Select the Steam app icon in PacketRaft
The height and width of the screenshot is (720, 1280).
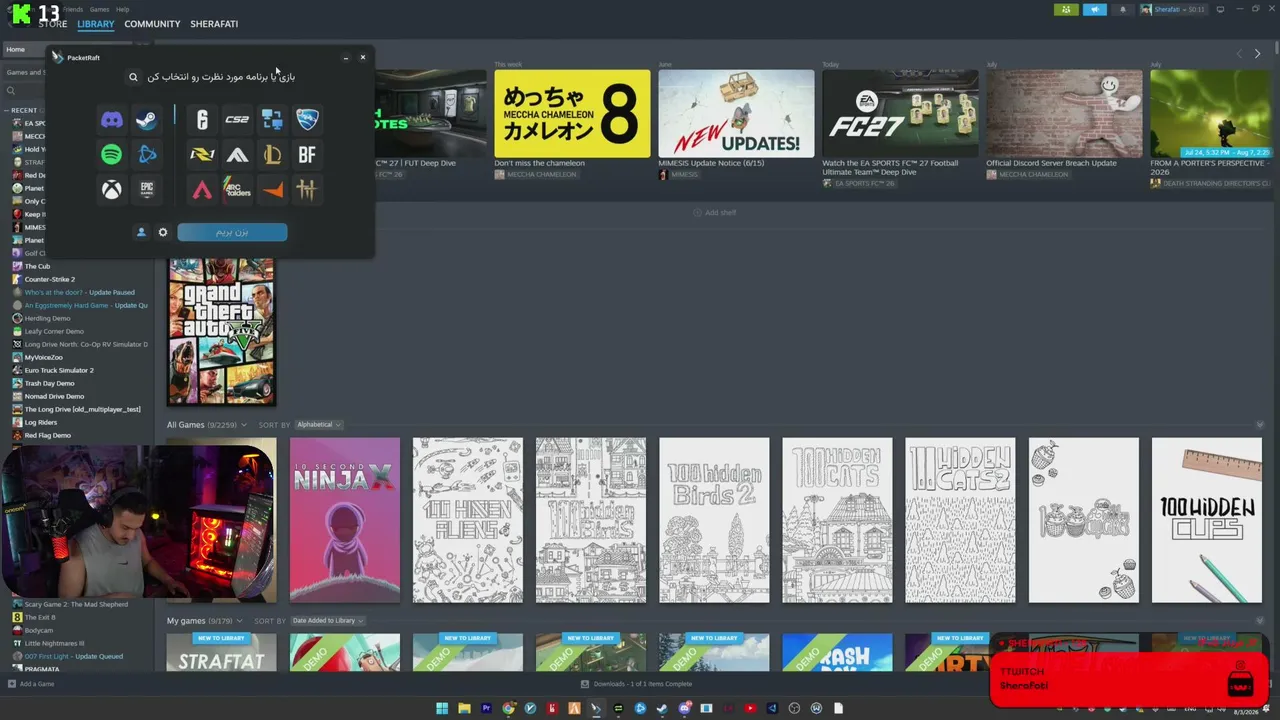[x=146, y=120]
